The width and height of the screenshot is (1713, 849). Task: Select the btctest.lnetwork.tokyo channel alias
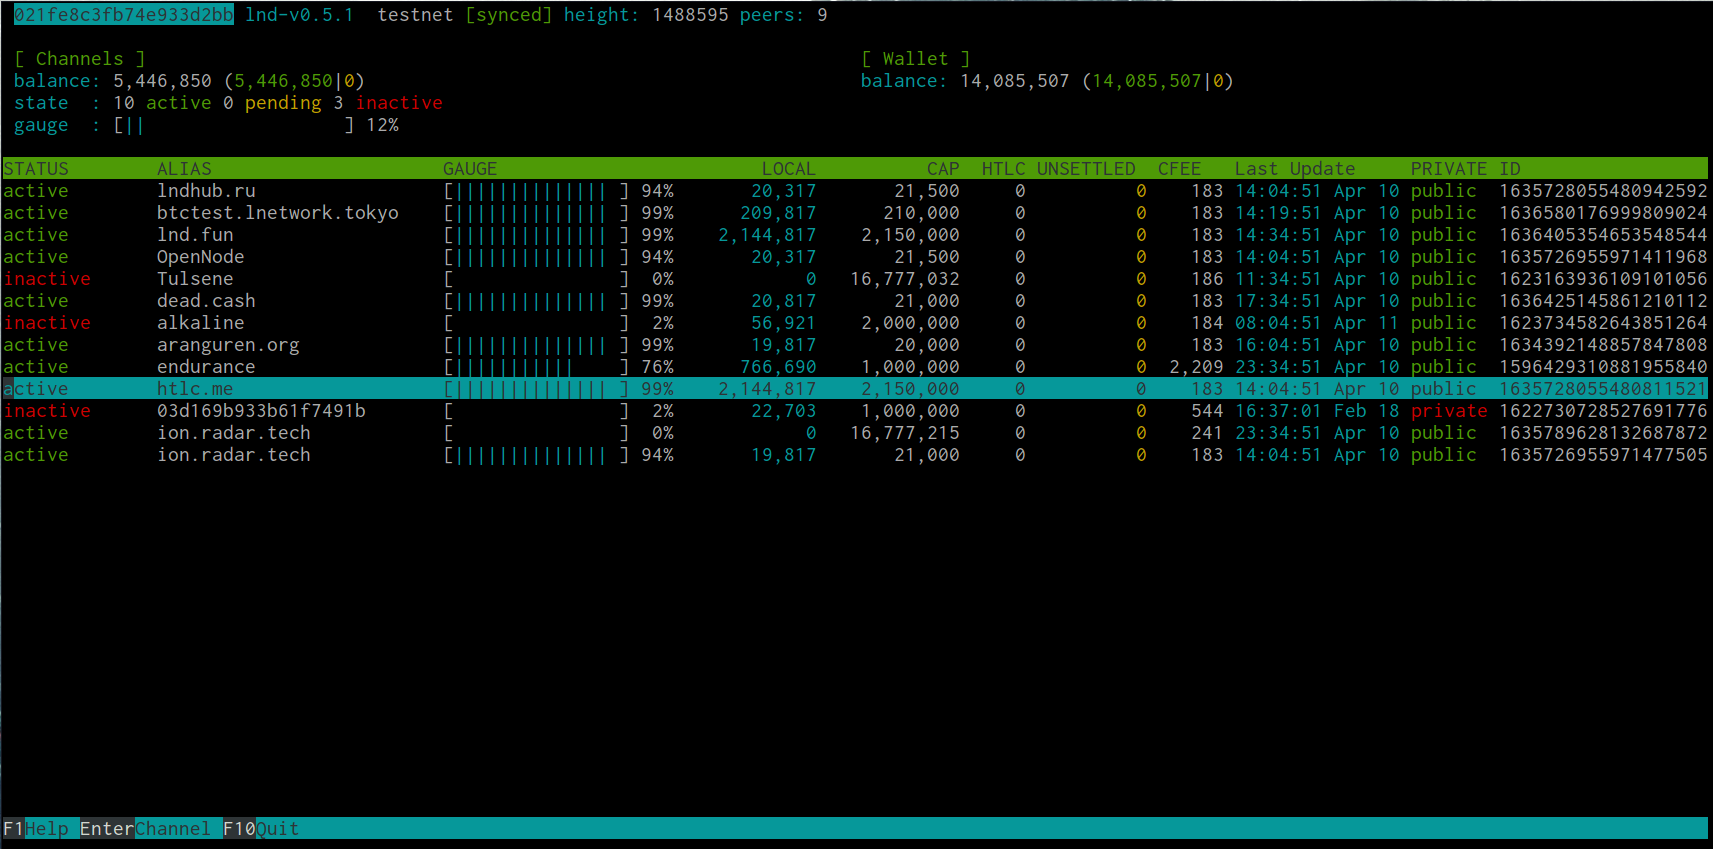(277, 213)
